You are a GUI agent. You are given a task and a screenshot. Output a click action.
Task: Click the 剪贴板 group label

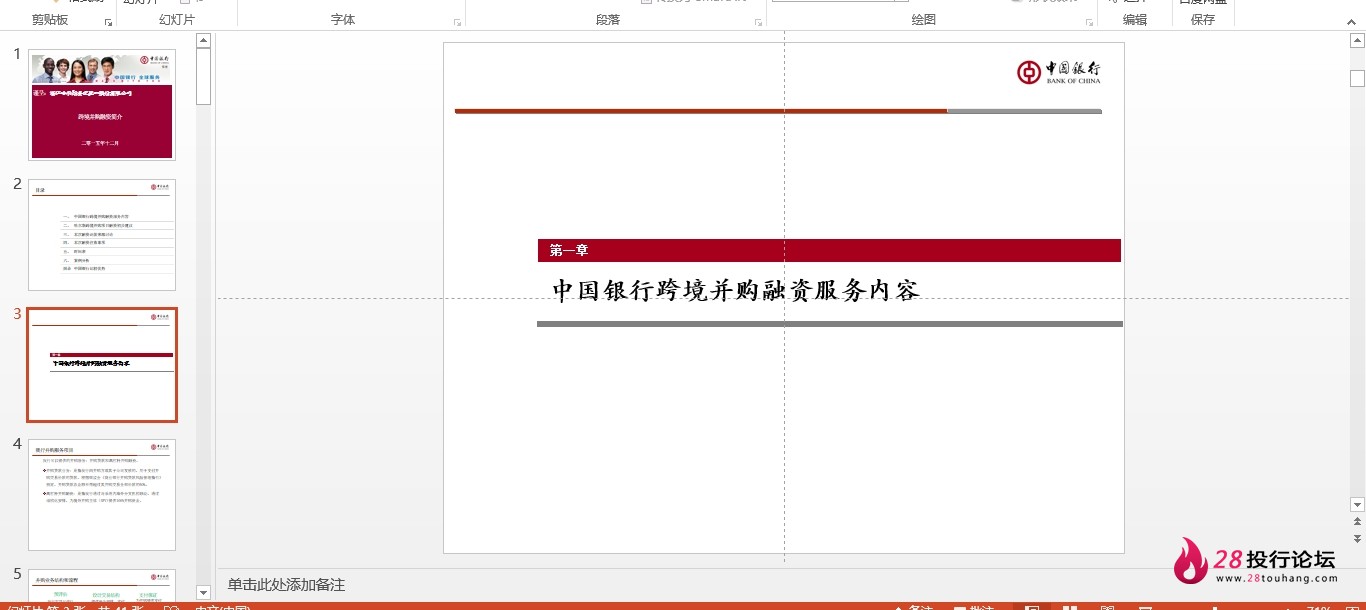[50, 20]
